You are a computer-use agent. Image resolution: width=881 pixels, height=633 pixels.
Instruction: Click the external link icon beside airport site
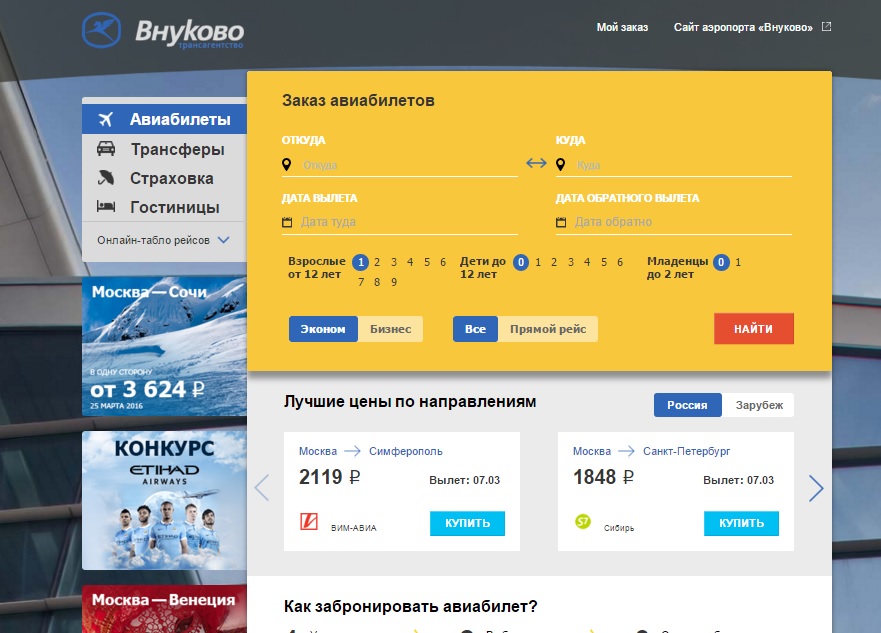click(x=826, y=27)
